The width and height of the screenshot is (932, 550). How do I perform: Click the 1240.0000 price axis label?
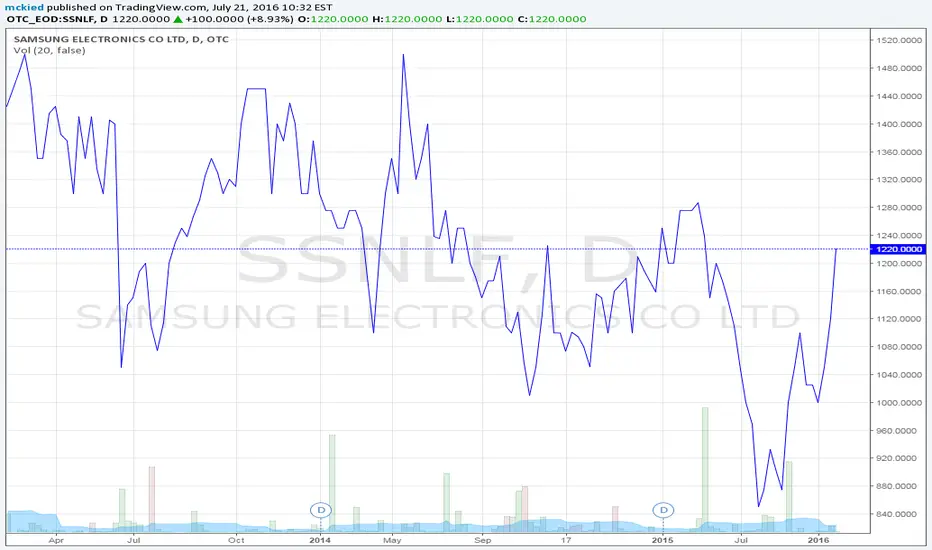tap(899, 235)
